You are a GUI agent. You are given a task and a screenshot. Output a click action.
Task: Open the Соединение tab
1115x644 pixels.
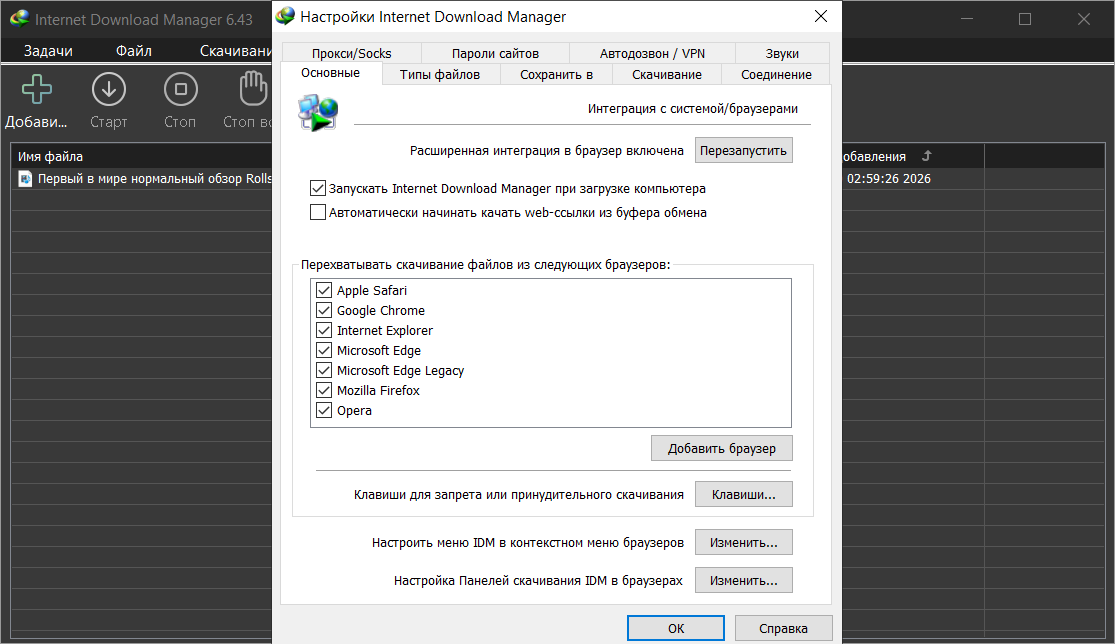[x=776, y=75]
